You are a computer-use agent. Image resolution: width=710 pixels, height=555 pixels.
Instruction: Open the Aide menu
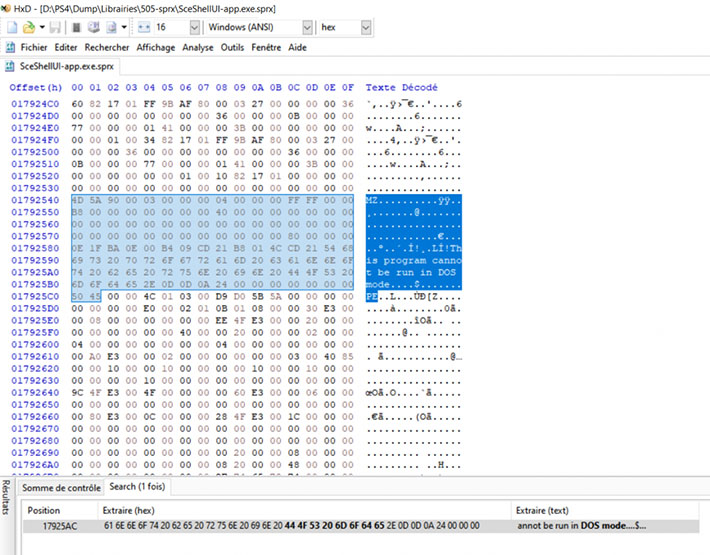(297, 47)
